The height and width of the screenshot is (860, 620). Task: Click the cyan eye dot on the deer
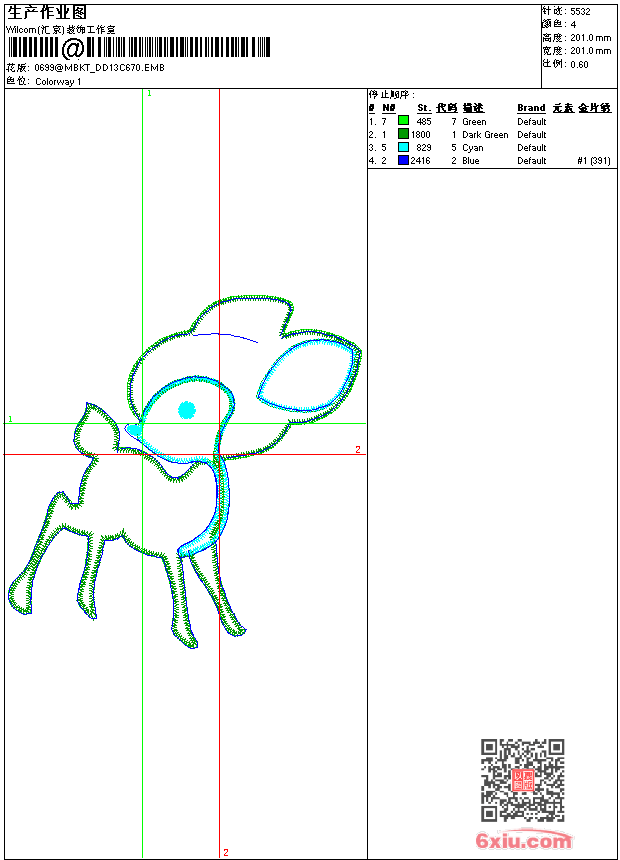pos(187,410)
